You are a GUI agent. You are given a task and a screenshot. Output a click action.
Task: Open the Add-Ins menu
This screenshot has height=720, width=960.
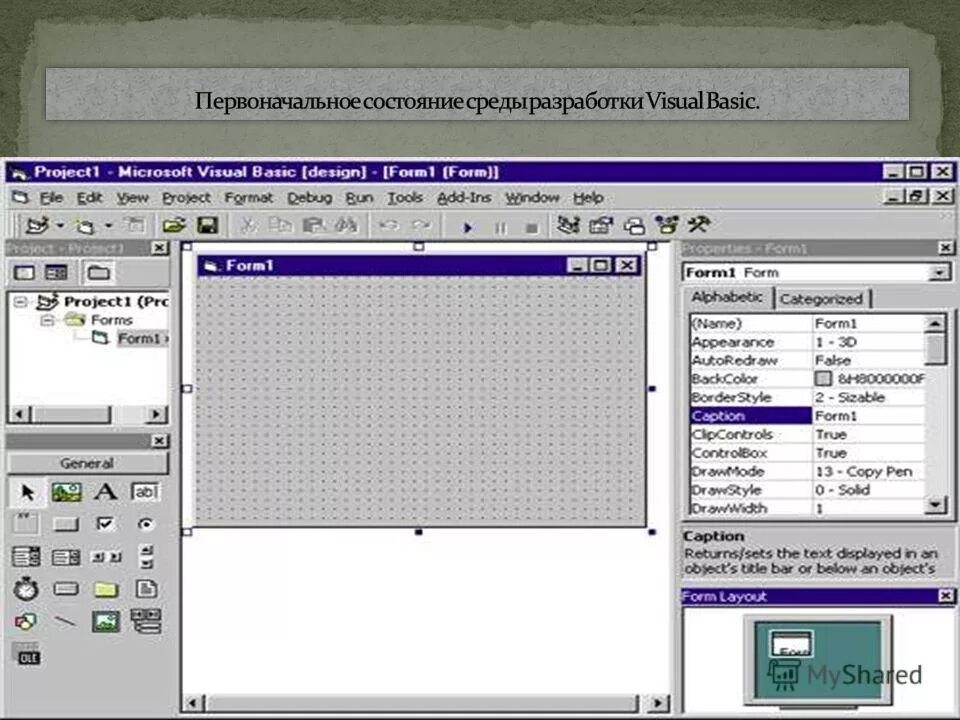464,198
